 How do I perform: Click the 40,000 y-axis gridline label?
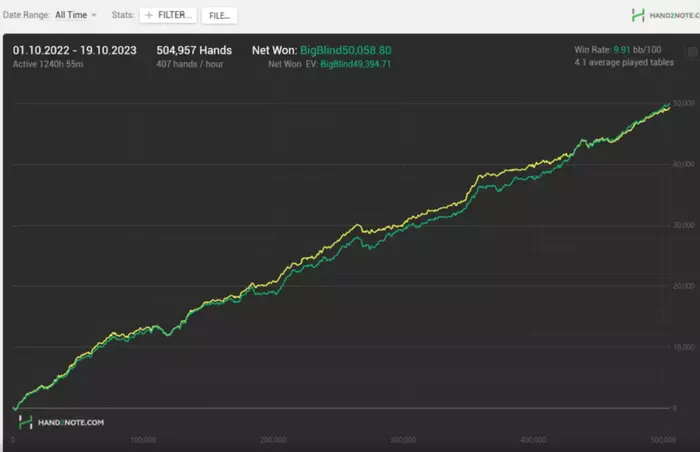(683, 164)
